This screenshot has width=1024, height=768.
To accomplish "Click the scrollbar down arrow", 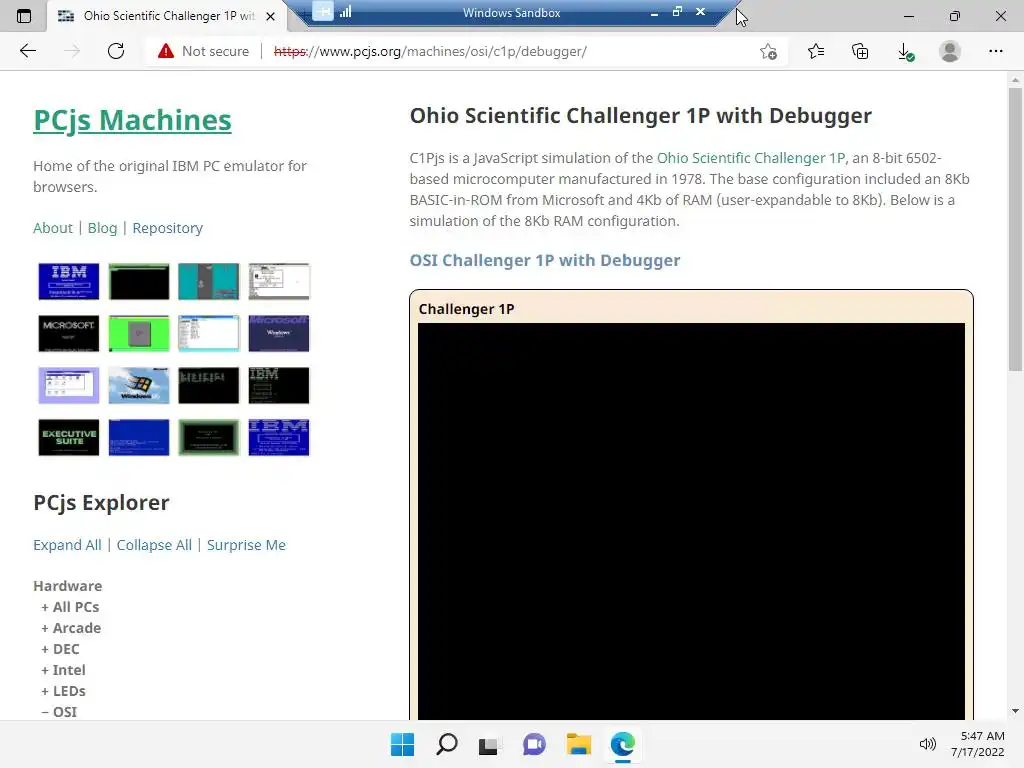I will 1015,711.
